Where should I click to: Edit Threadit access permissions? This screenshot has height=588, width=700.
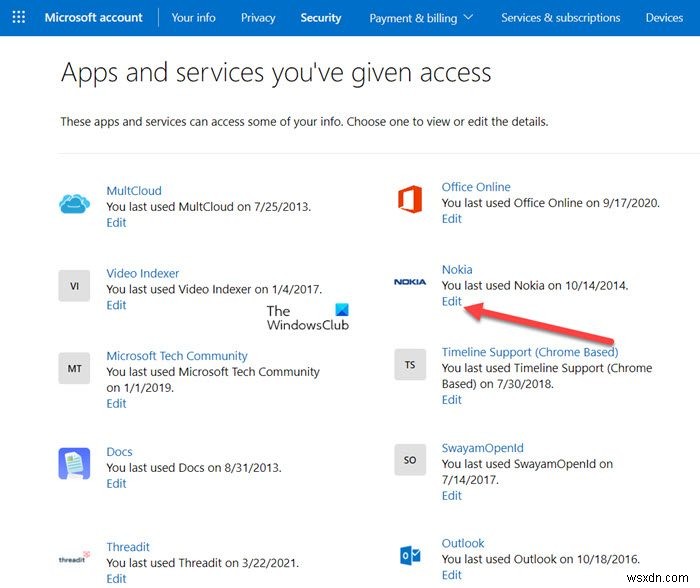(116, 578)
